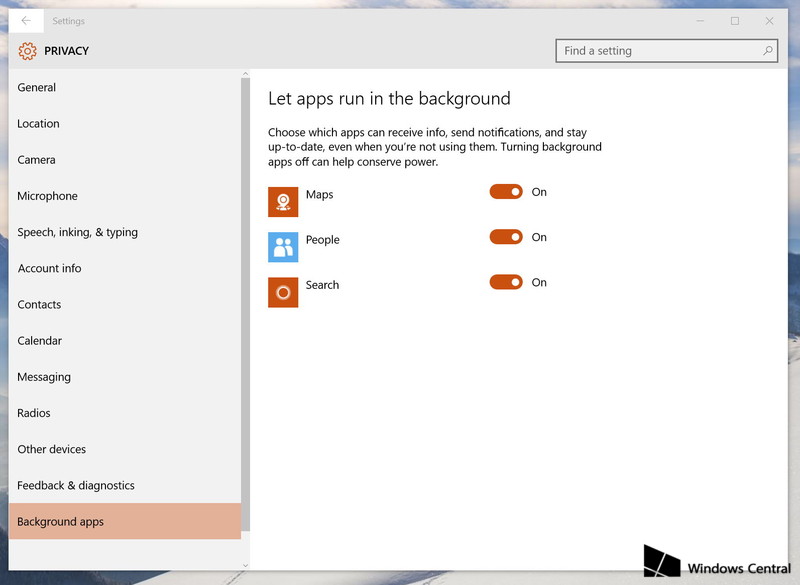This screenshot has width=800, height=585.
Task: Select Background apps in sidebar
Action: pos(61,522)
